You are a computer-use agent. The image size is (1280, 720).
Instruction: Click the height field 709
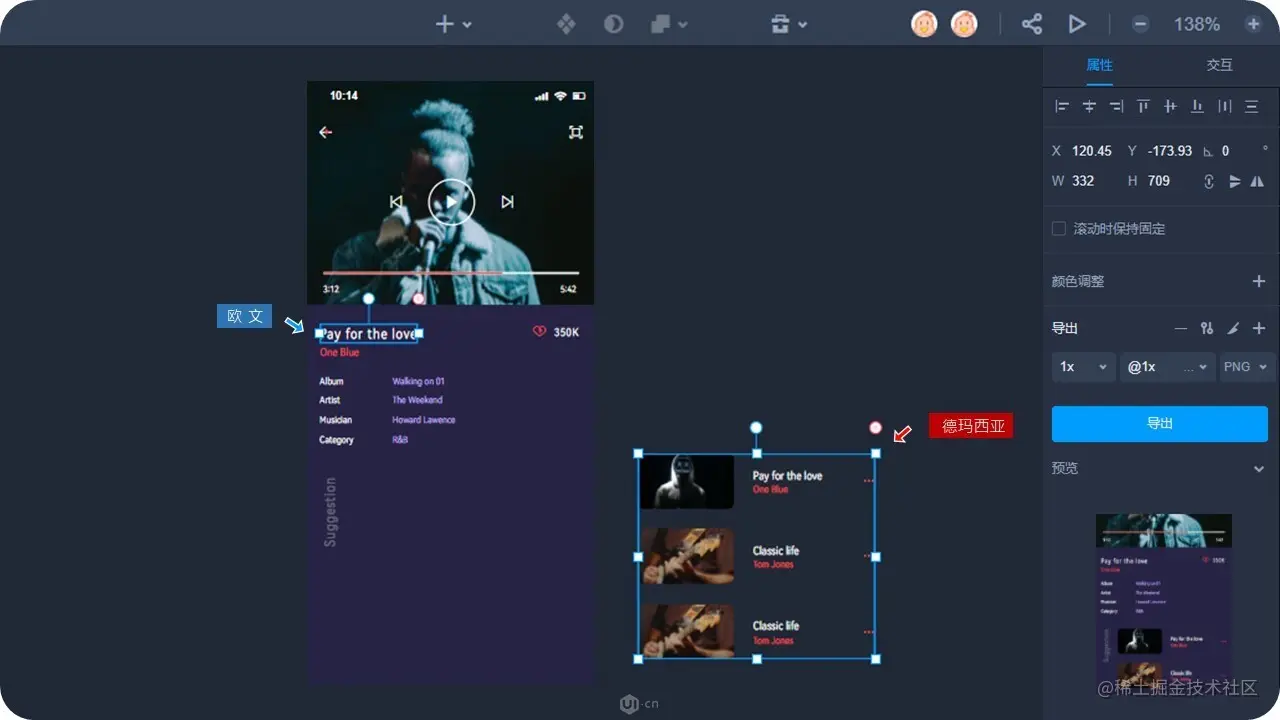coord(1159,181)
